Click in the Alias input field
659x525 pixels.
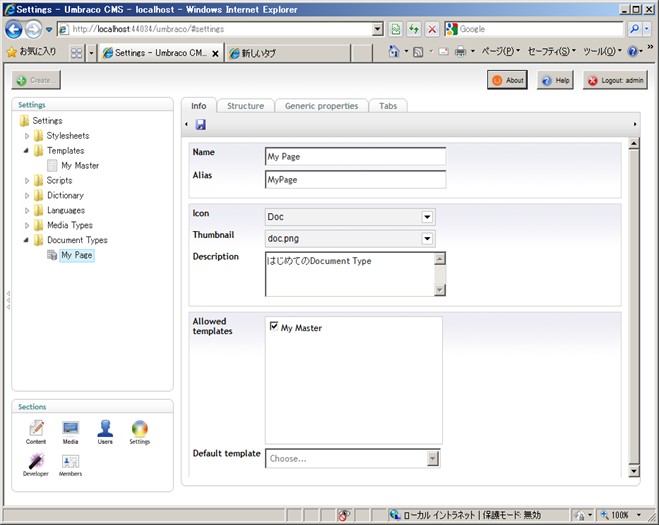355,179
